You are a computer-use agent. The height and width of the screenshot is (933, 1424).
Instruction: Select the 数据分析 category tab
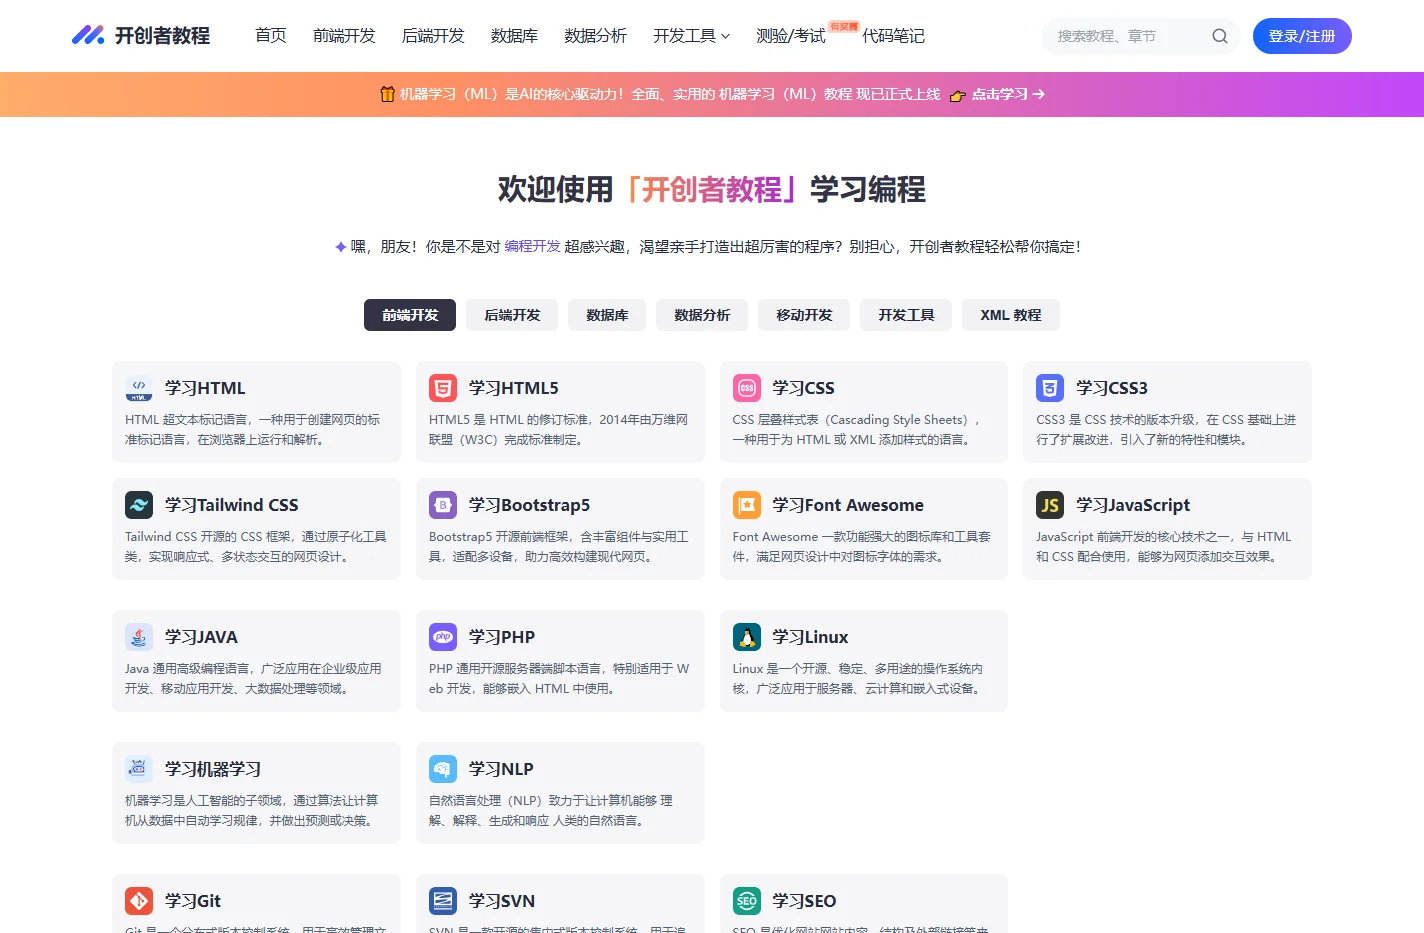(702, 315)
